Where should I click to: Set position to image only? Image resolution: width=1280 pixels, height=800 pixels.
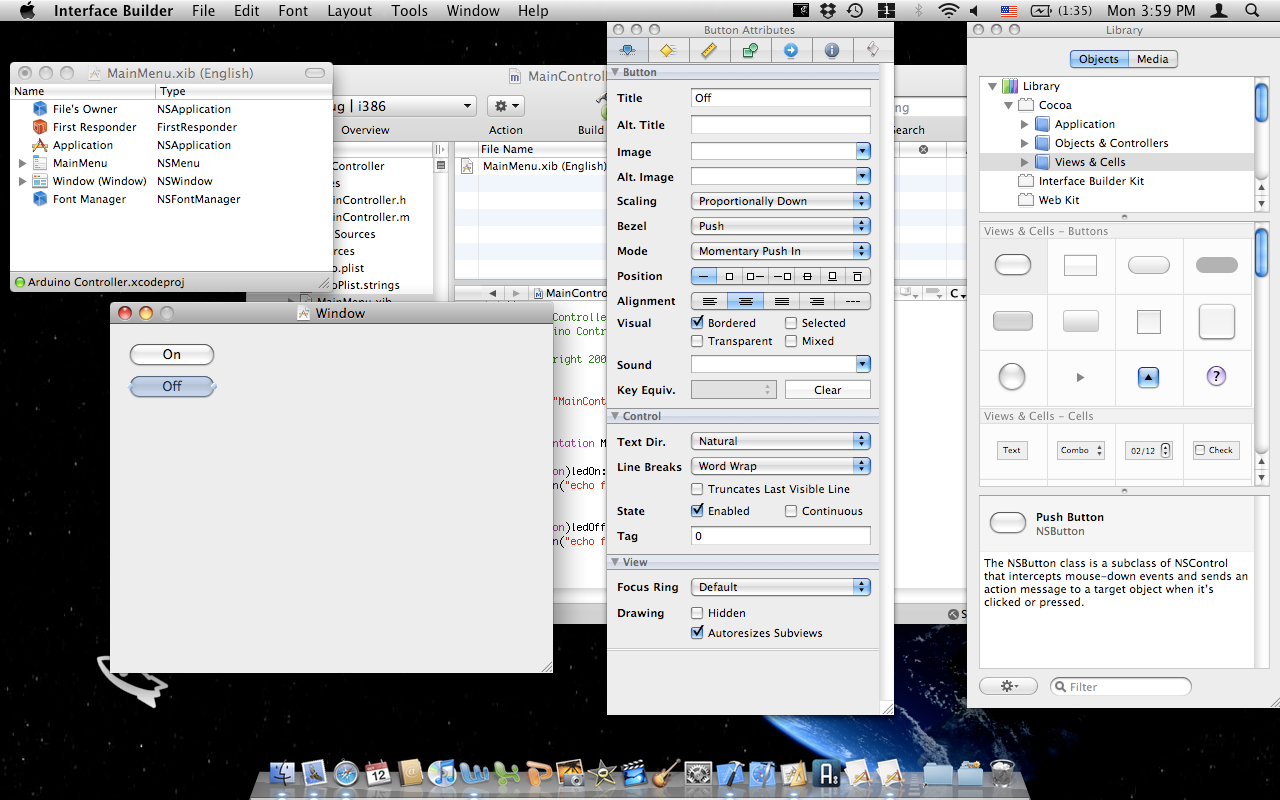pos(729,276)
